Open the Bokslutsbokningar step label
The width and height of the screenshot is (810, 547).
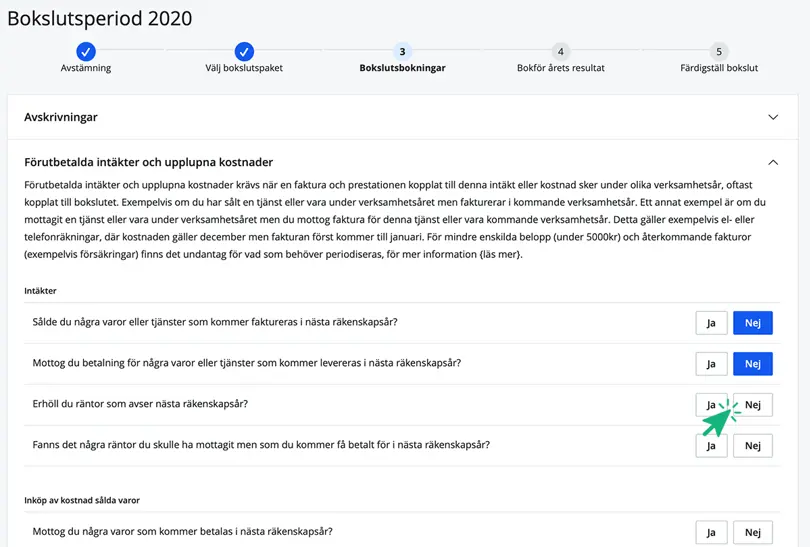click(x=402, y=68)
